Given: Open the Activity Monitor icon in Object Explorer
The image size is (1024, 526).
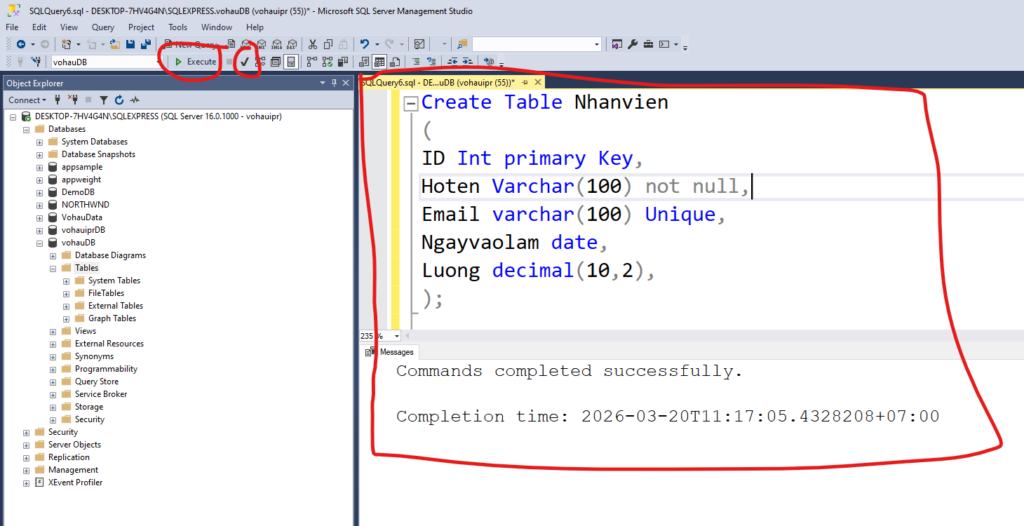Looking at the screenshot, I should click(x=134, y=100).
